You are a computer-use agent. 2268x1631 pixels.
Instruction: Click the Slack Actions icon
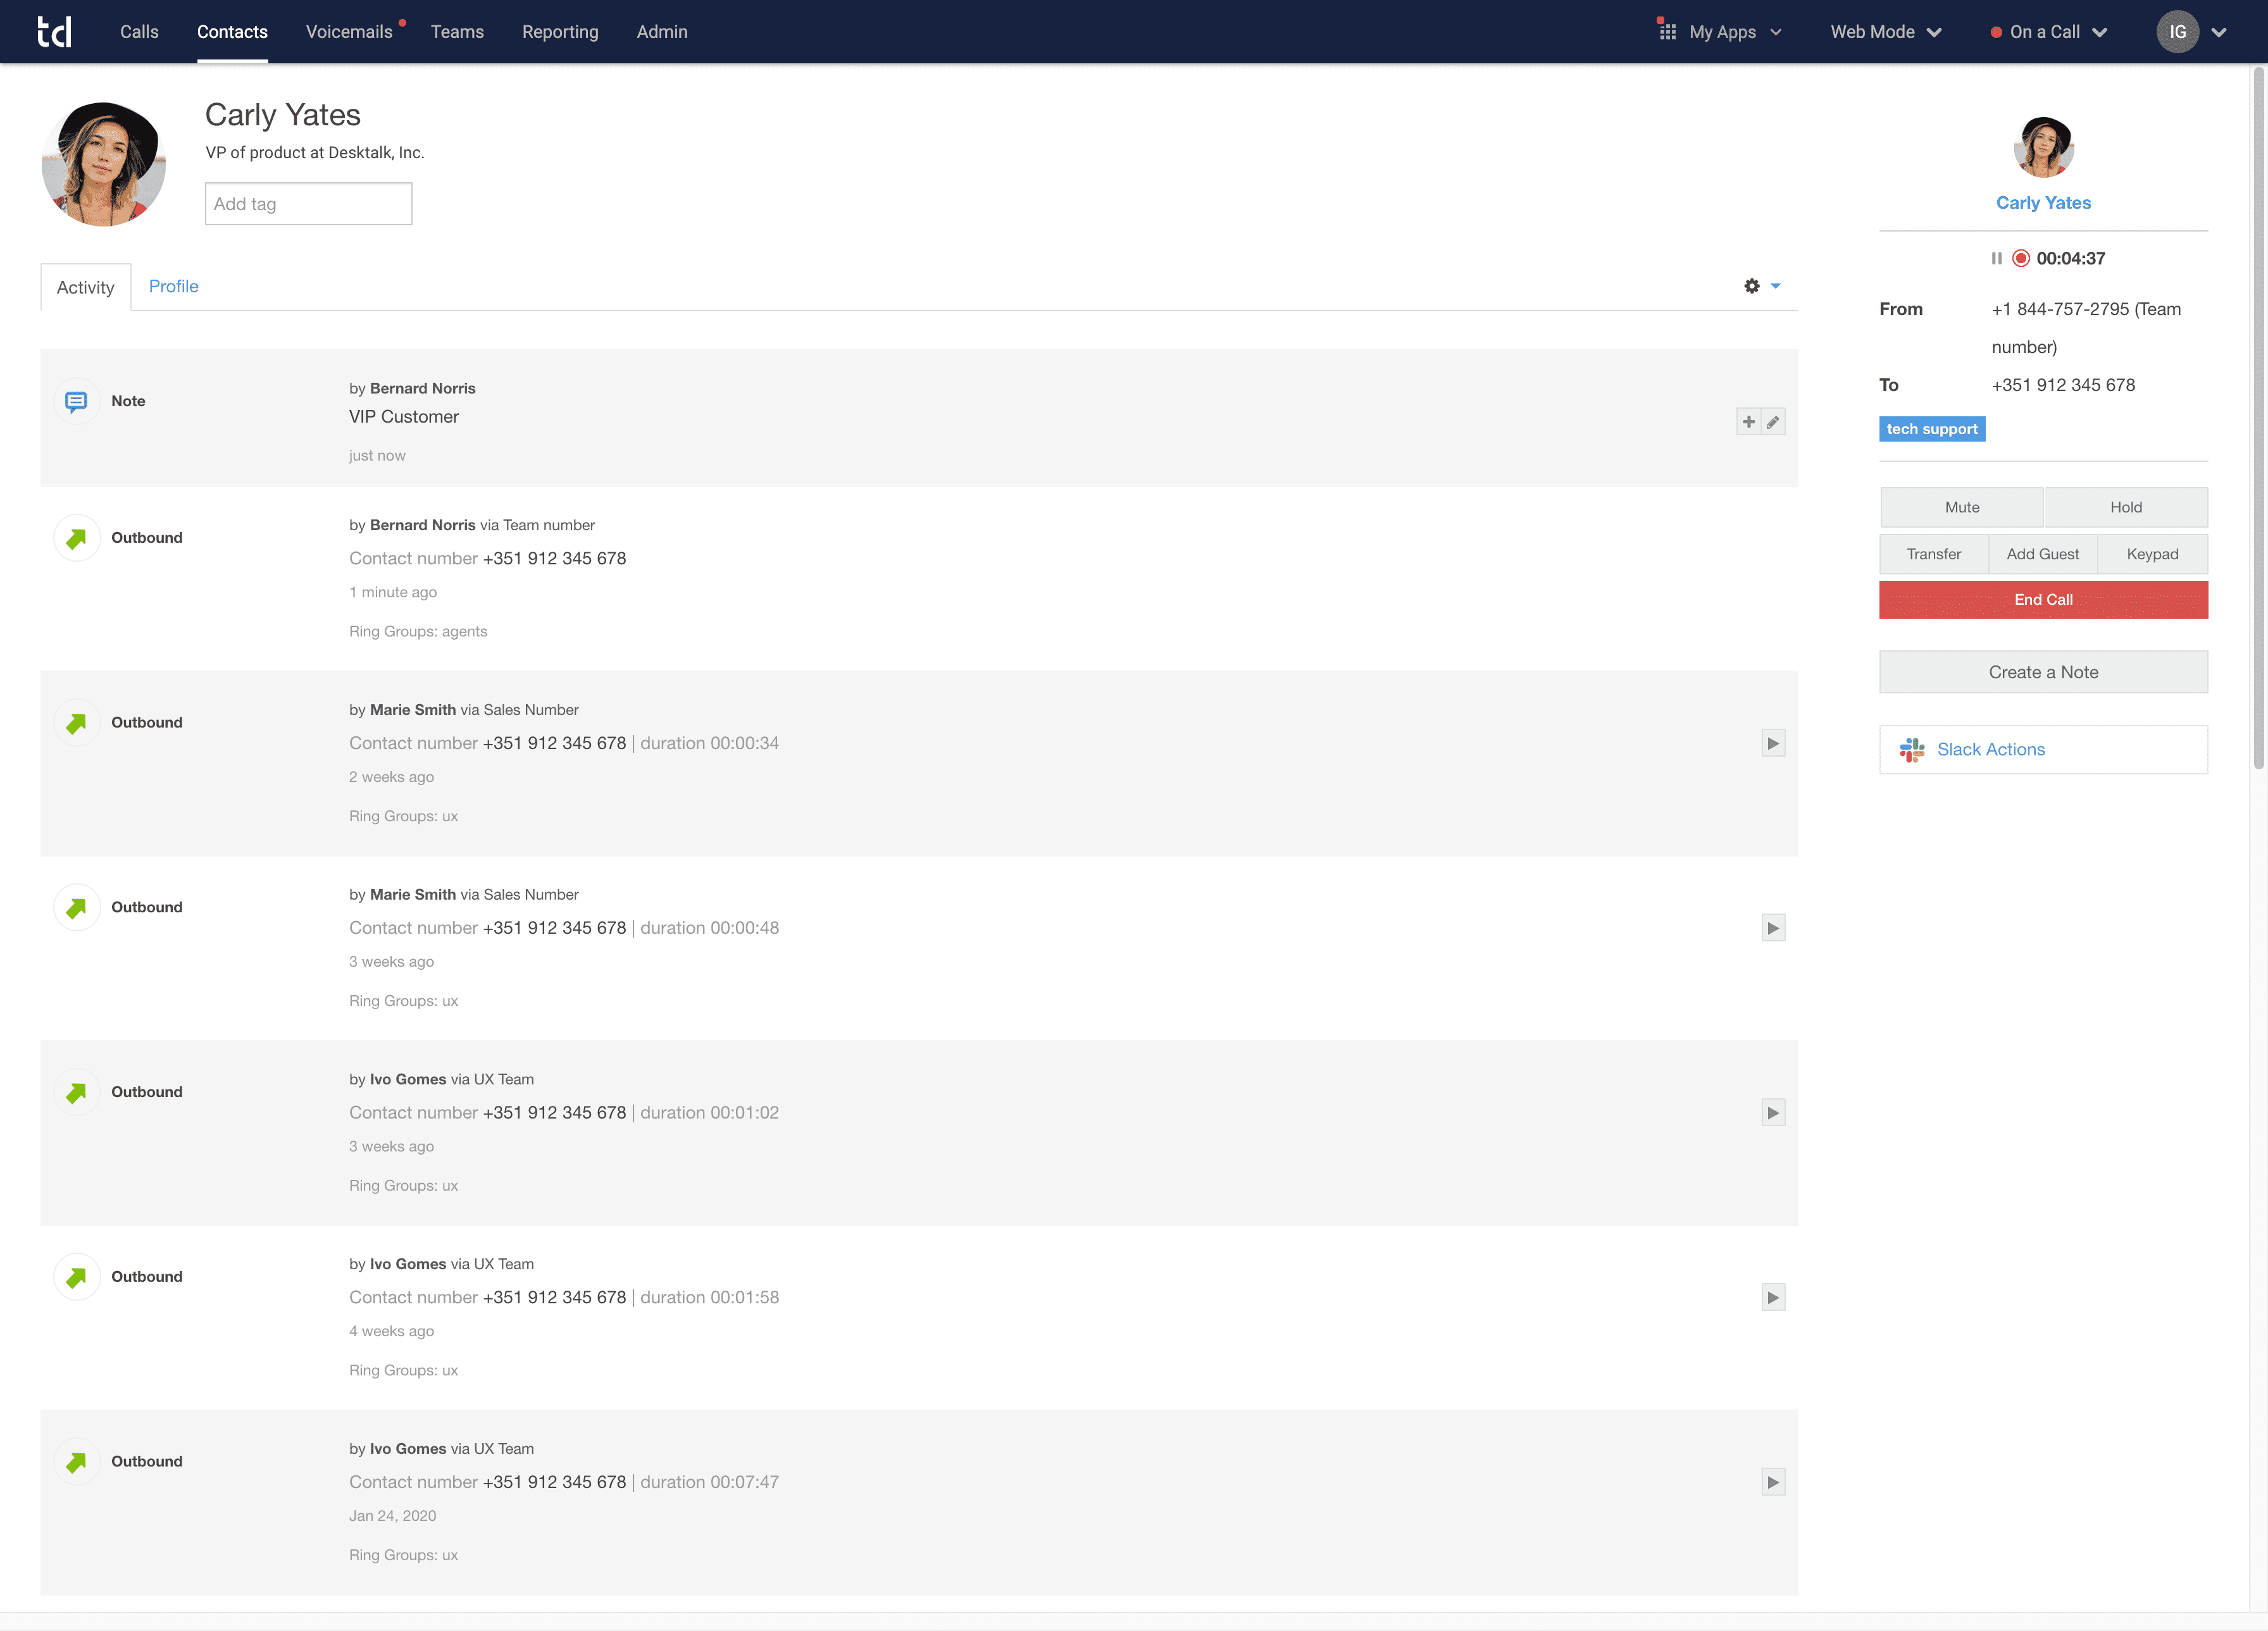pyautogui.click(x=1912, y=750)
